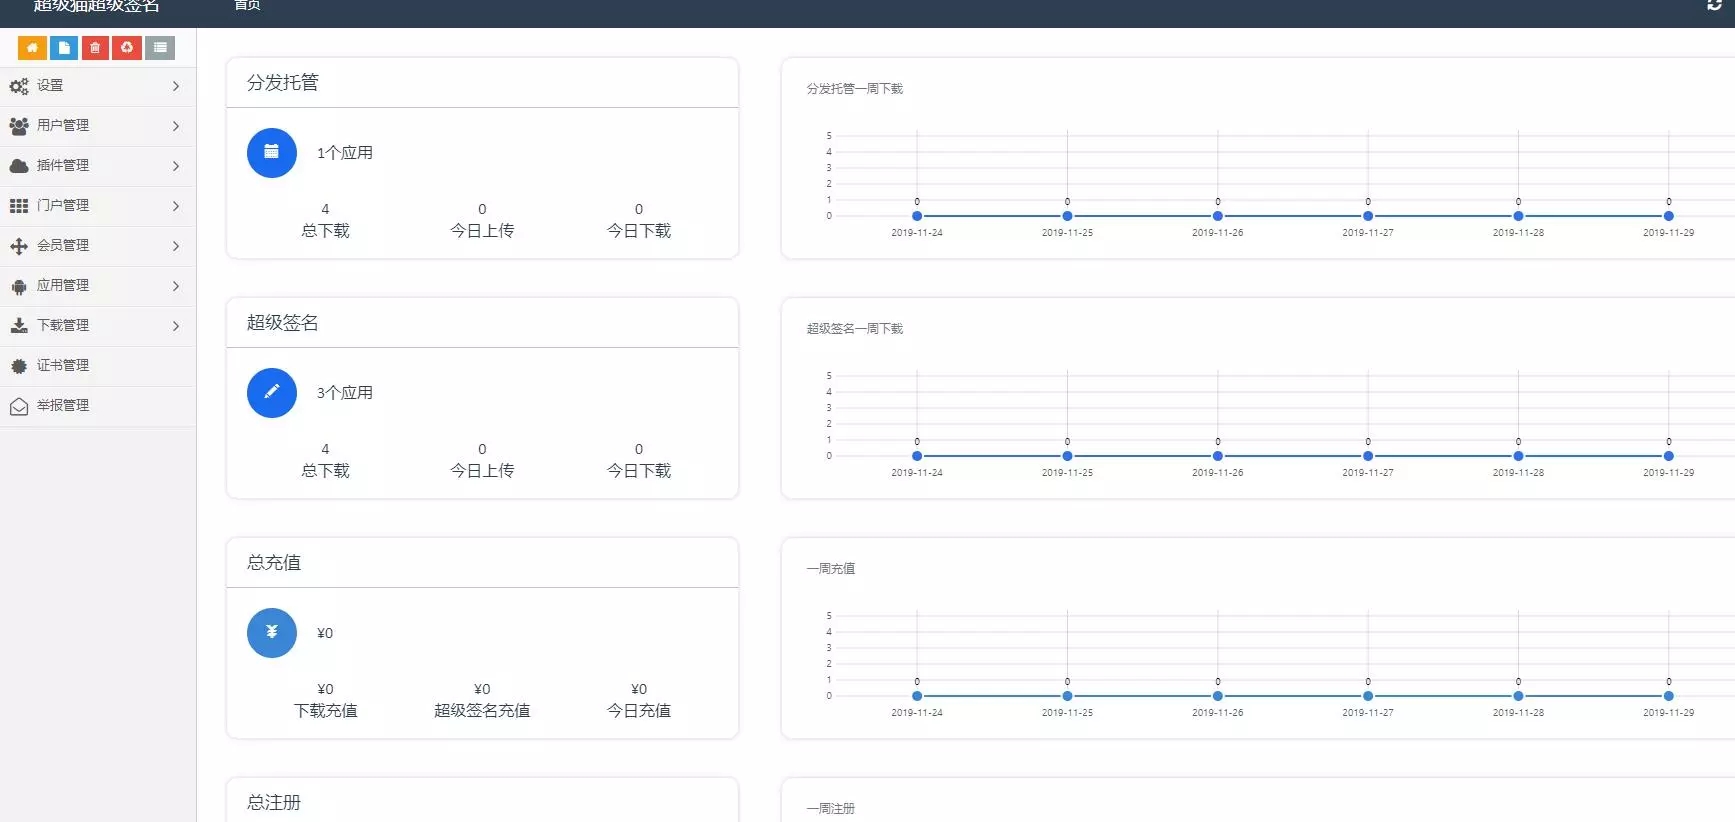
Task: Expand 门户管理 in the sidebar
Action: click(x=97, y=206)
